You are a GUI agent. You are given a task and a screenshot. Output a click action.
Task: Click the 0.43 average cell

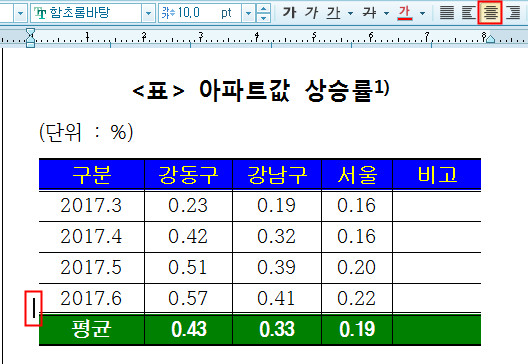pos(189,330)
